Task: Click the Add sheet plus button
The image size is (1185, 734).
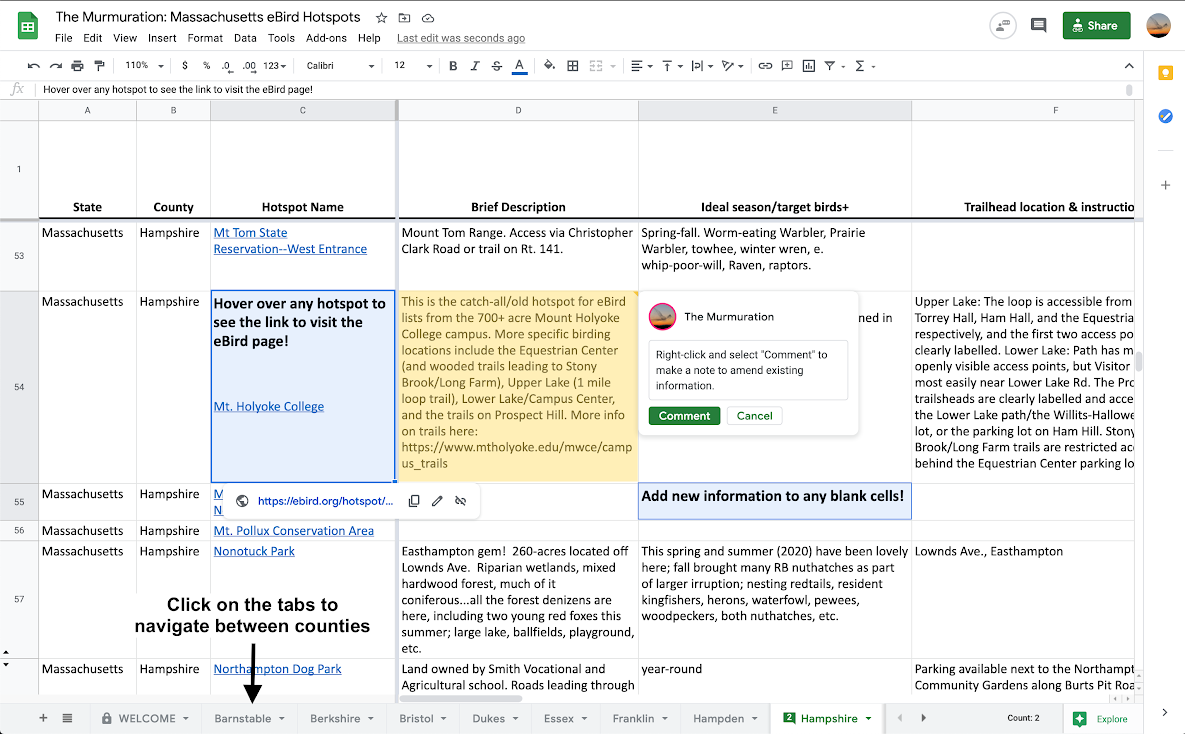Action: click(x=43, y=718)
